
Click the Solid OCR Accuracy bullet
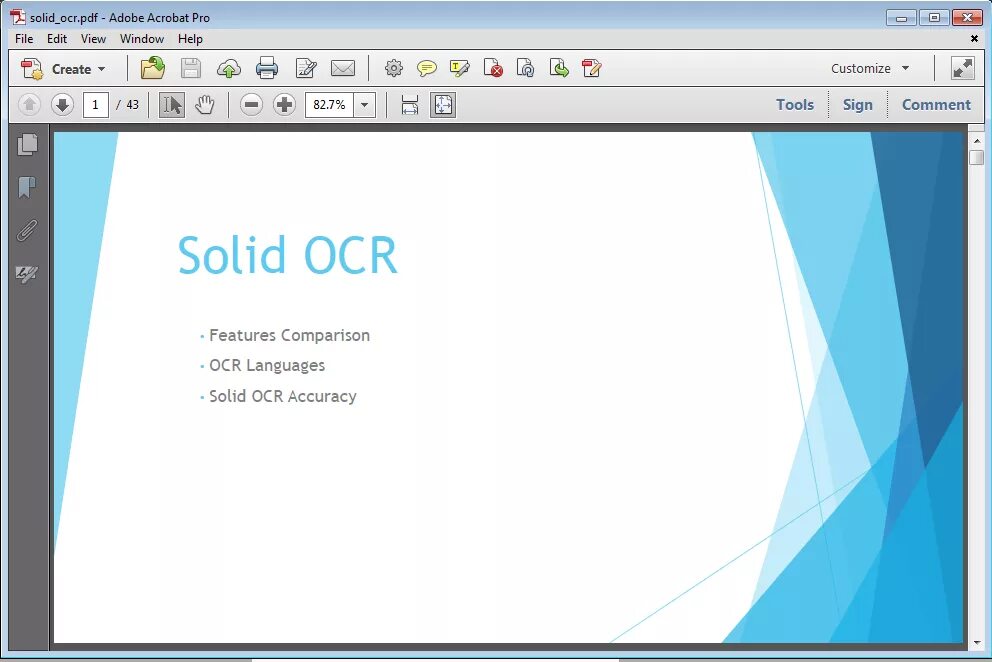[283, 396]
